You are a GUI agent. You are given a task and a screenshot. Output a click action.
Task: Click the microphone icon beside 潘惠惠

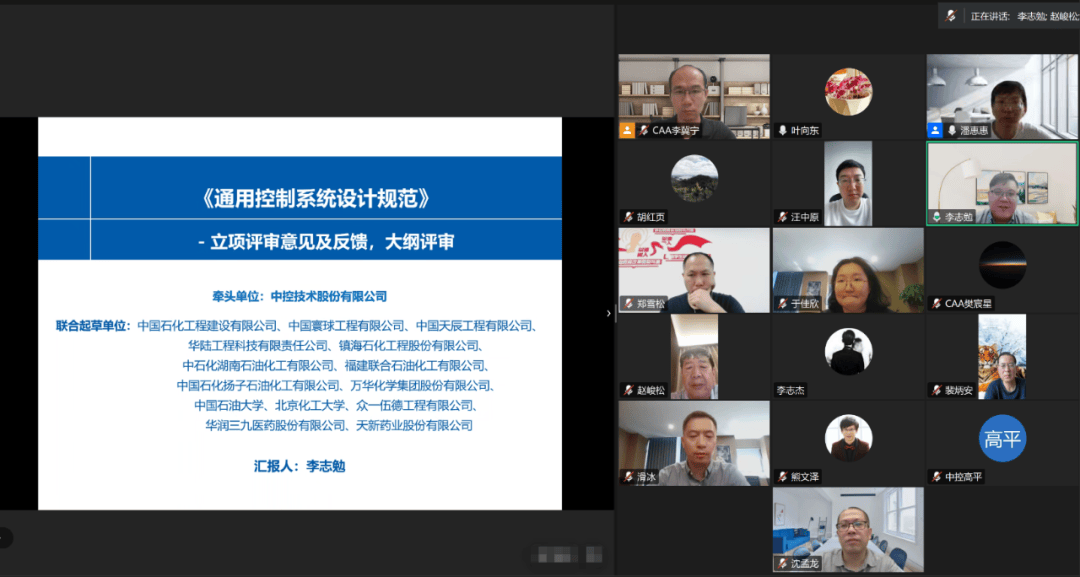(952, 130)
